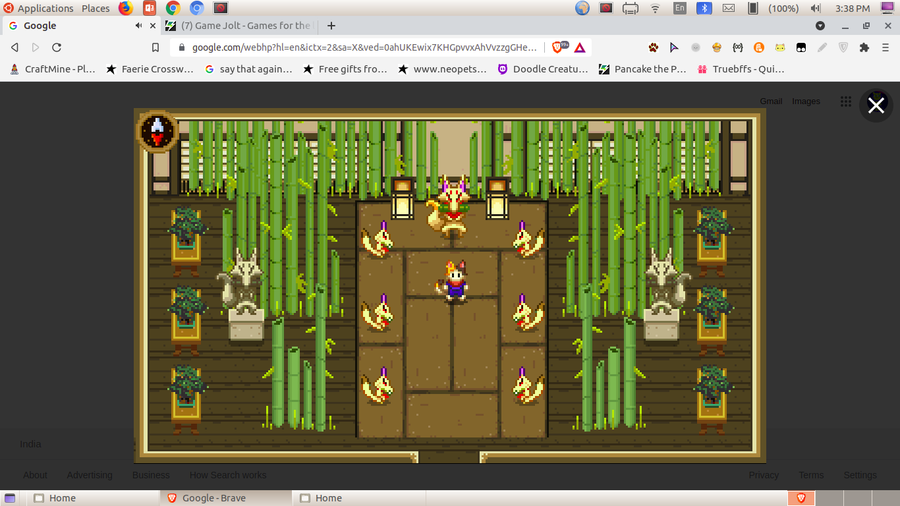Open Truebffs Quiz bookmark
This screenshot has width=900, height=506.
coord(740,69)
